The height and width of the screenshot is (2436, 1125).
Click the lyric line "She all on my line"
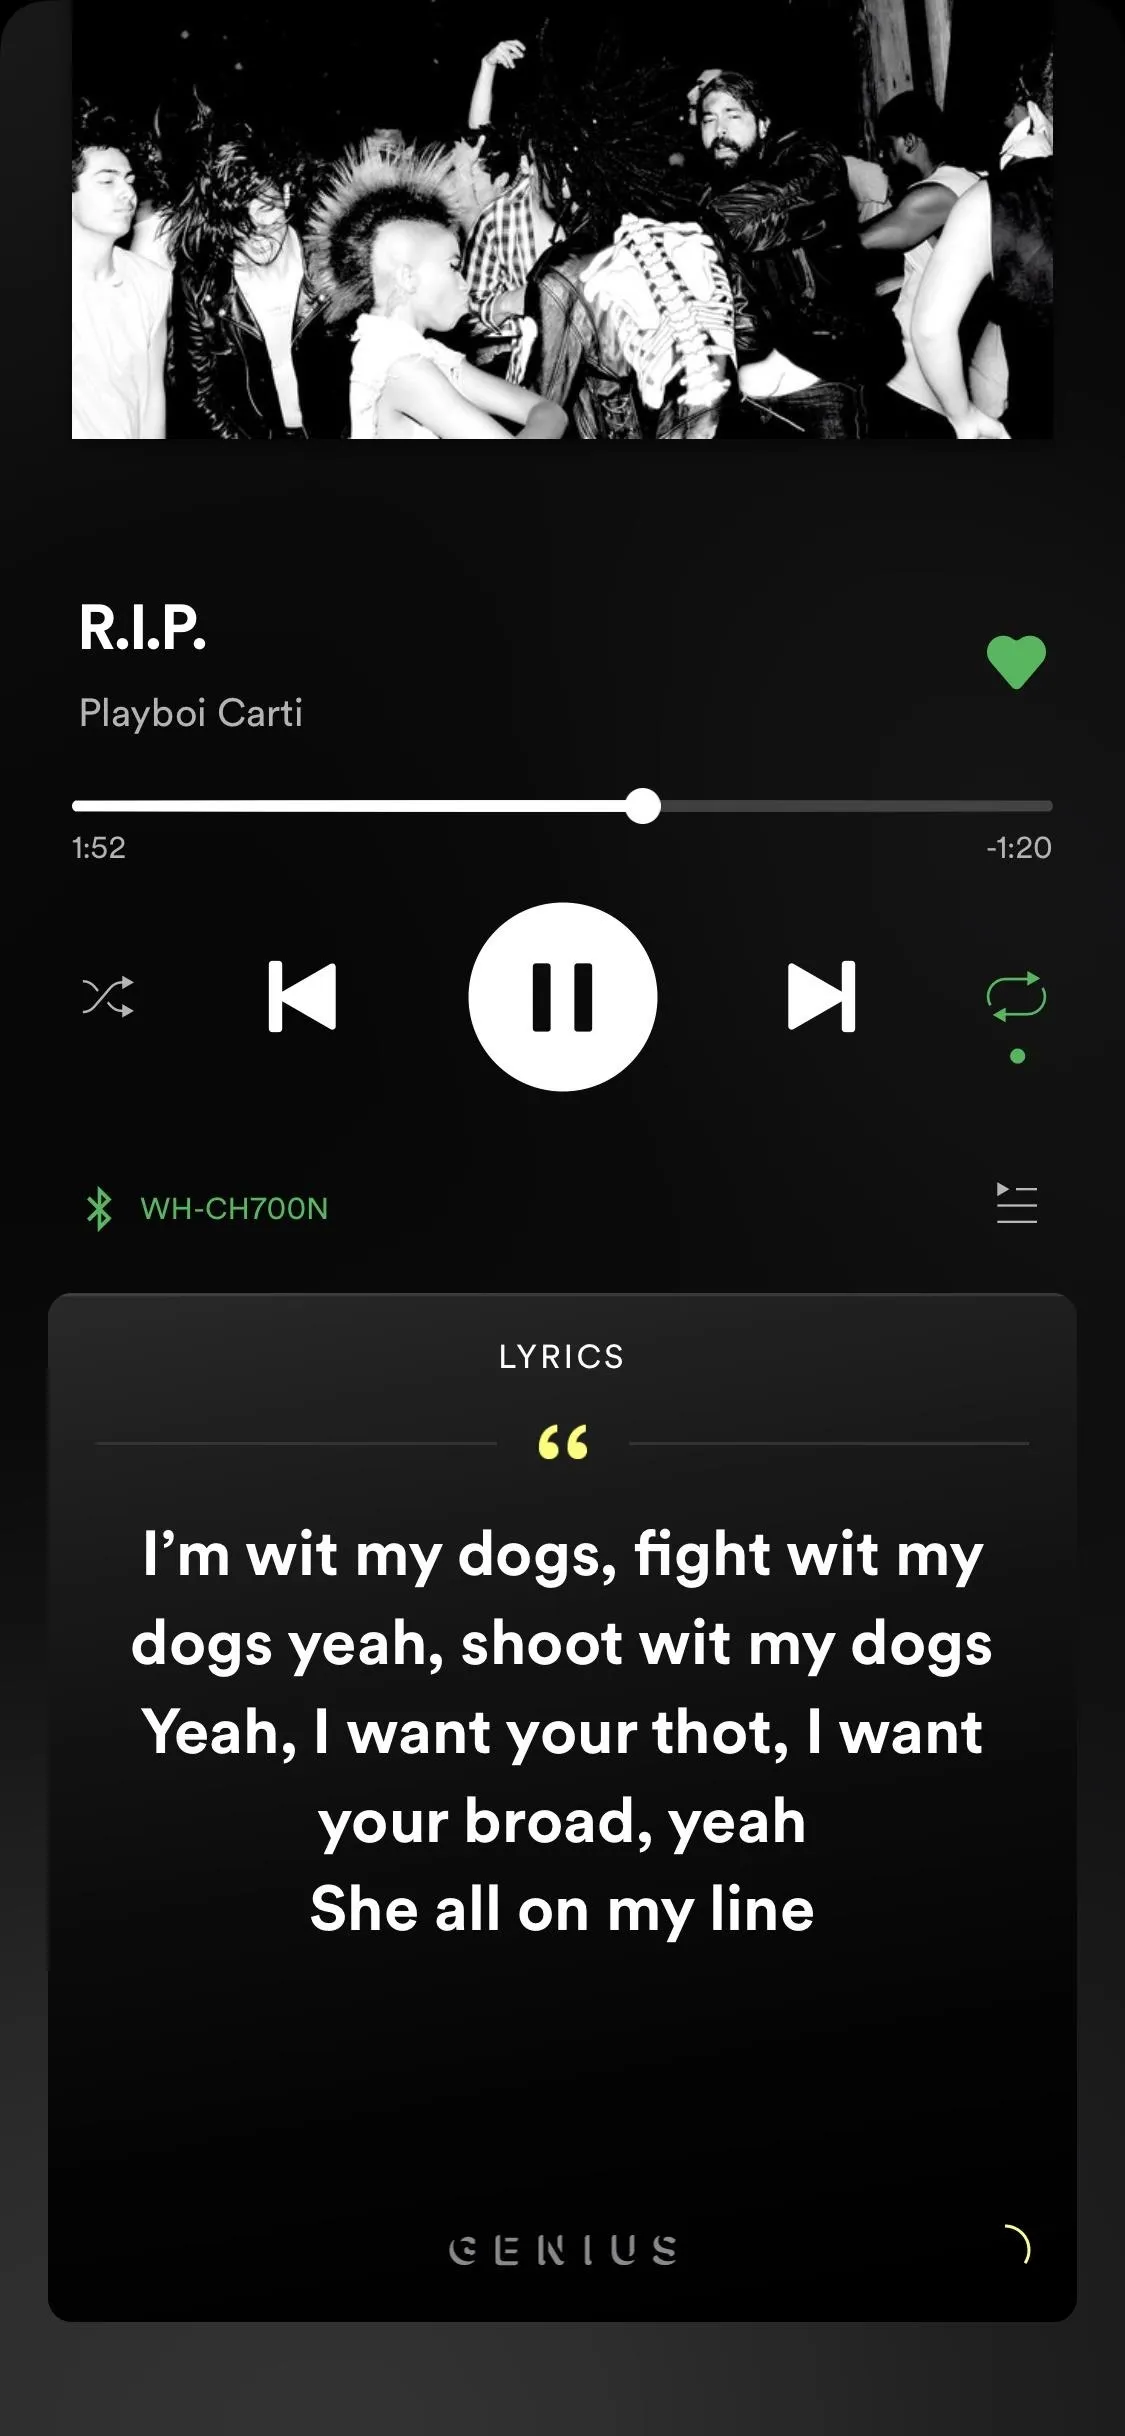point(562,1910)
